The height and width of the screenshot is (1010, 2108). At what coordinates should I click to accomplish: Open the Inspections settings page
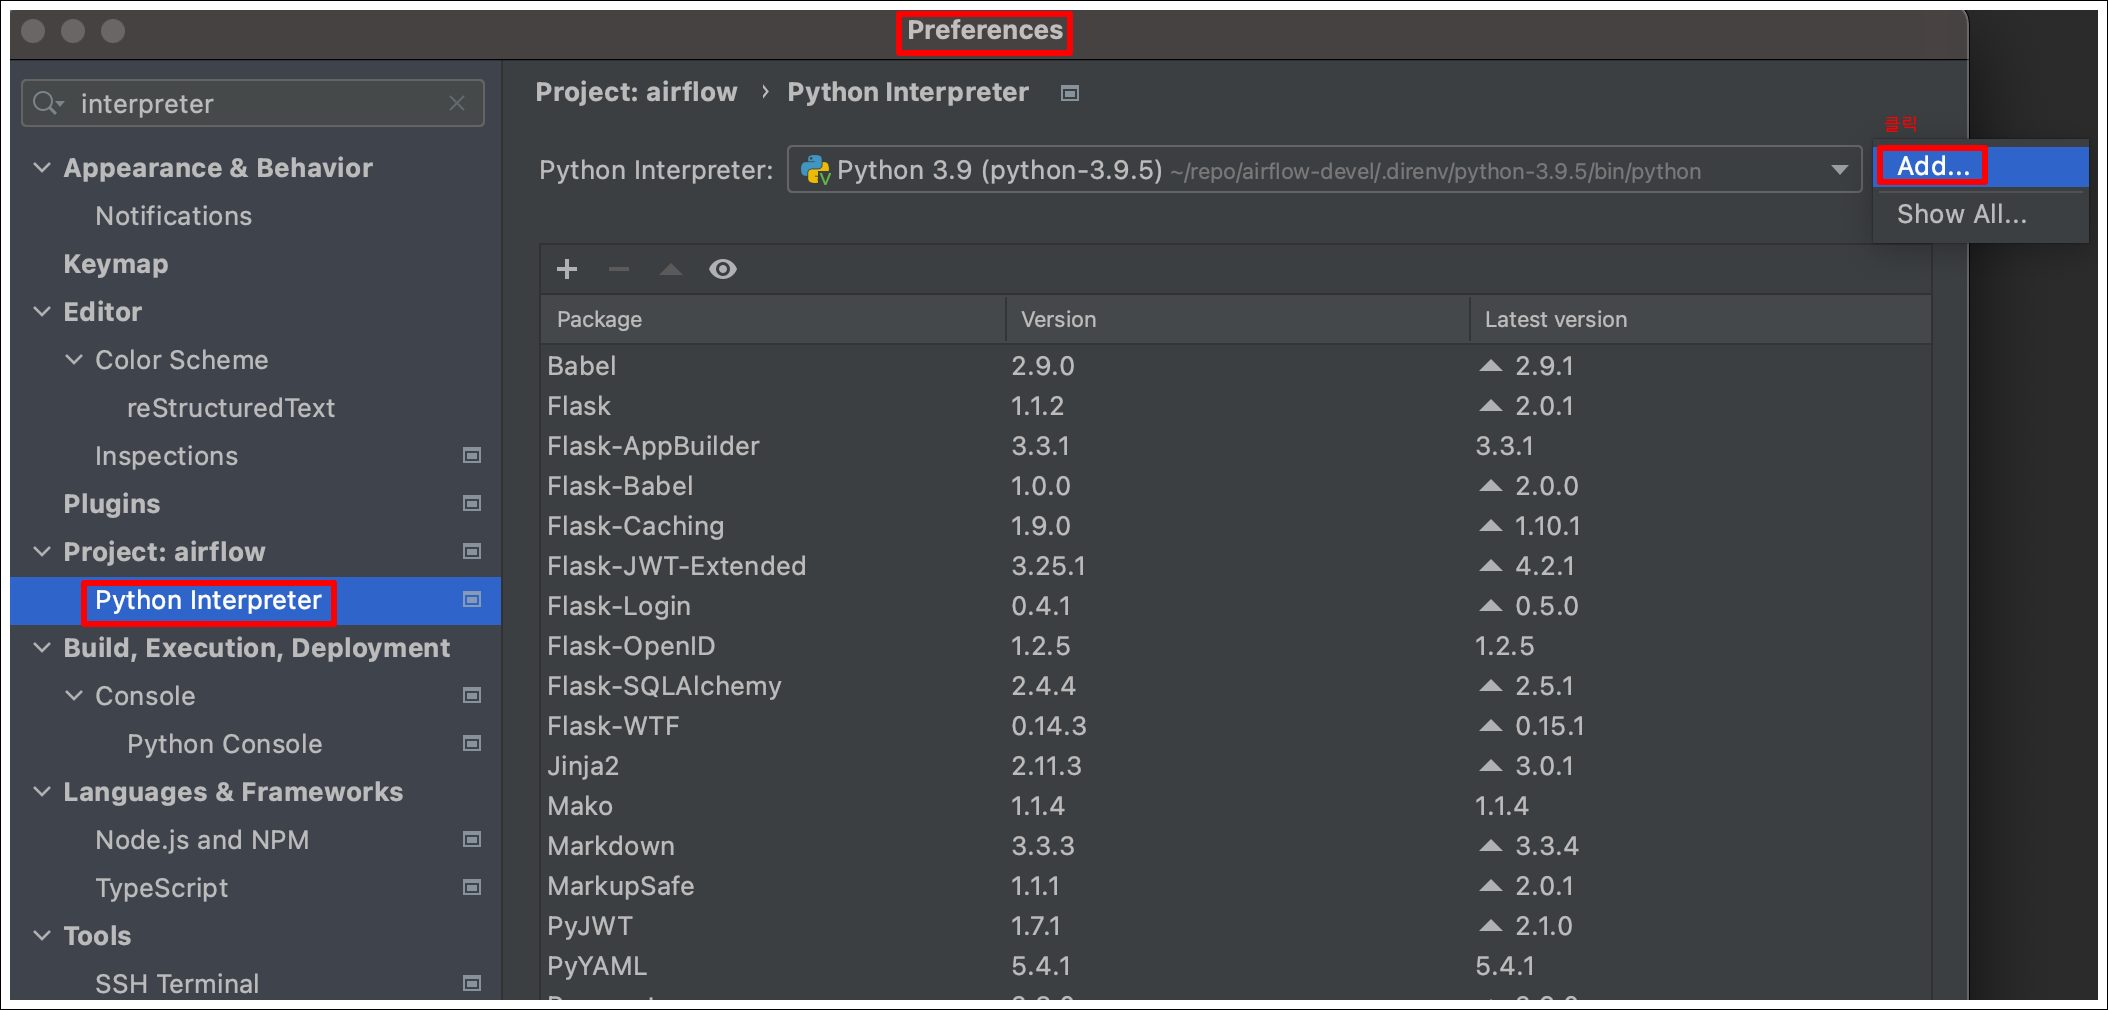pyautogui.click(x=166, y=456)
